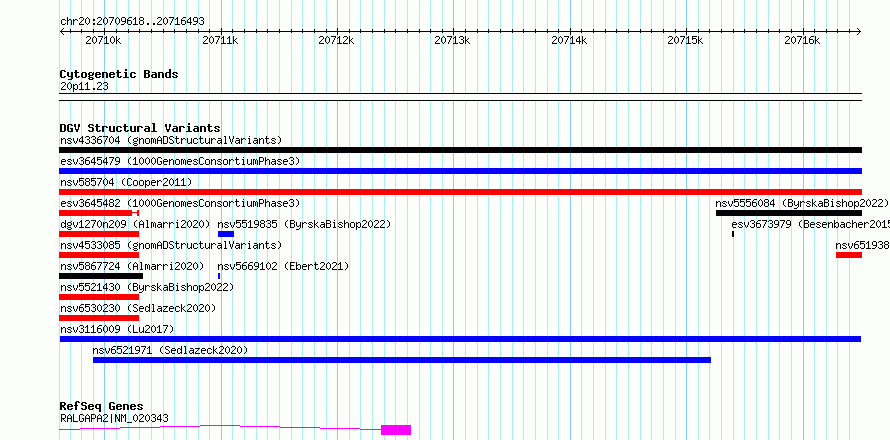Screen dimensions: 890x440
Task: Click the 20716k ruler position
Action: (803, 41)
